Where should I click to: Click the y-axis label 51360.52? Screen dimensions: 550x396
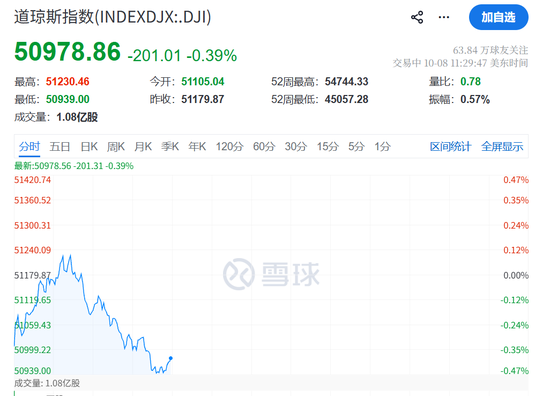[32, 200]
